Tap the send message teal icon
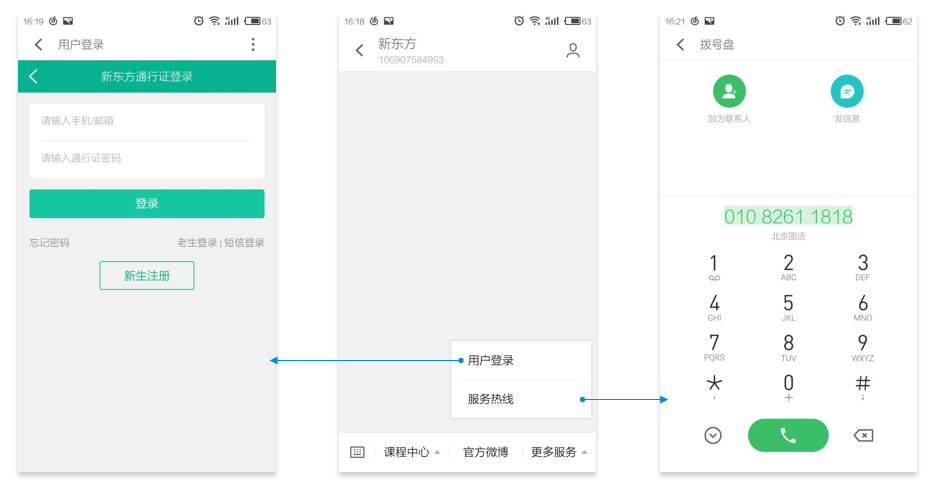This screenshot has width=934, height=489. (847, 91)
